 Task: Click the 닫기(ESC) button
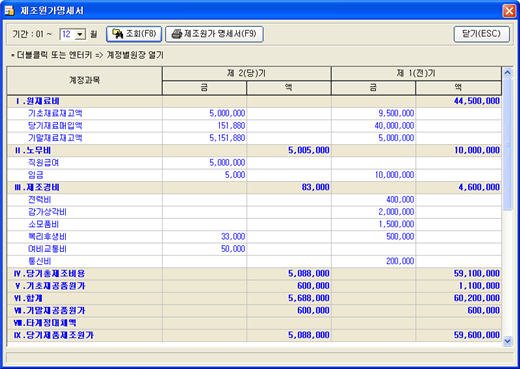[482, 34]
